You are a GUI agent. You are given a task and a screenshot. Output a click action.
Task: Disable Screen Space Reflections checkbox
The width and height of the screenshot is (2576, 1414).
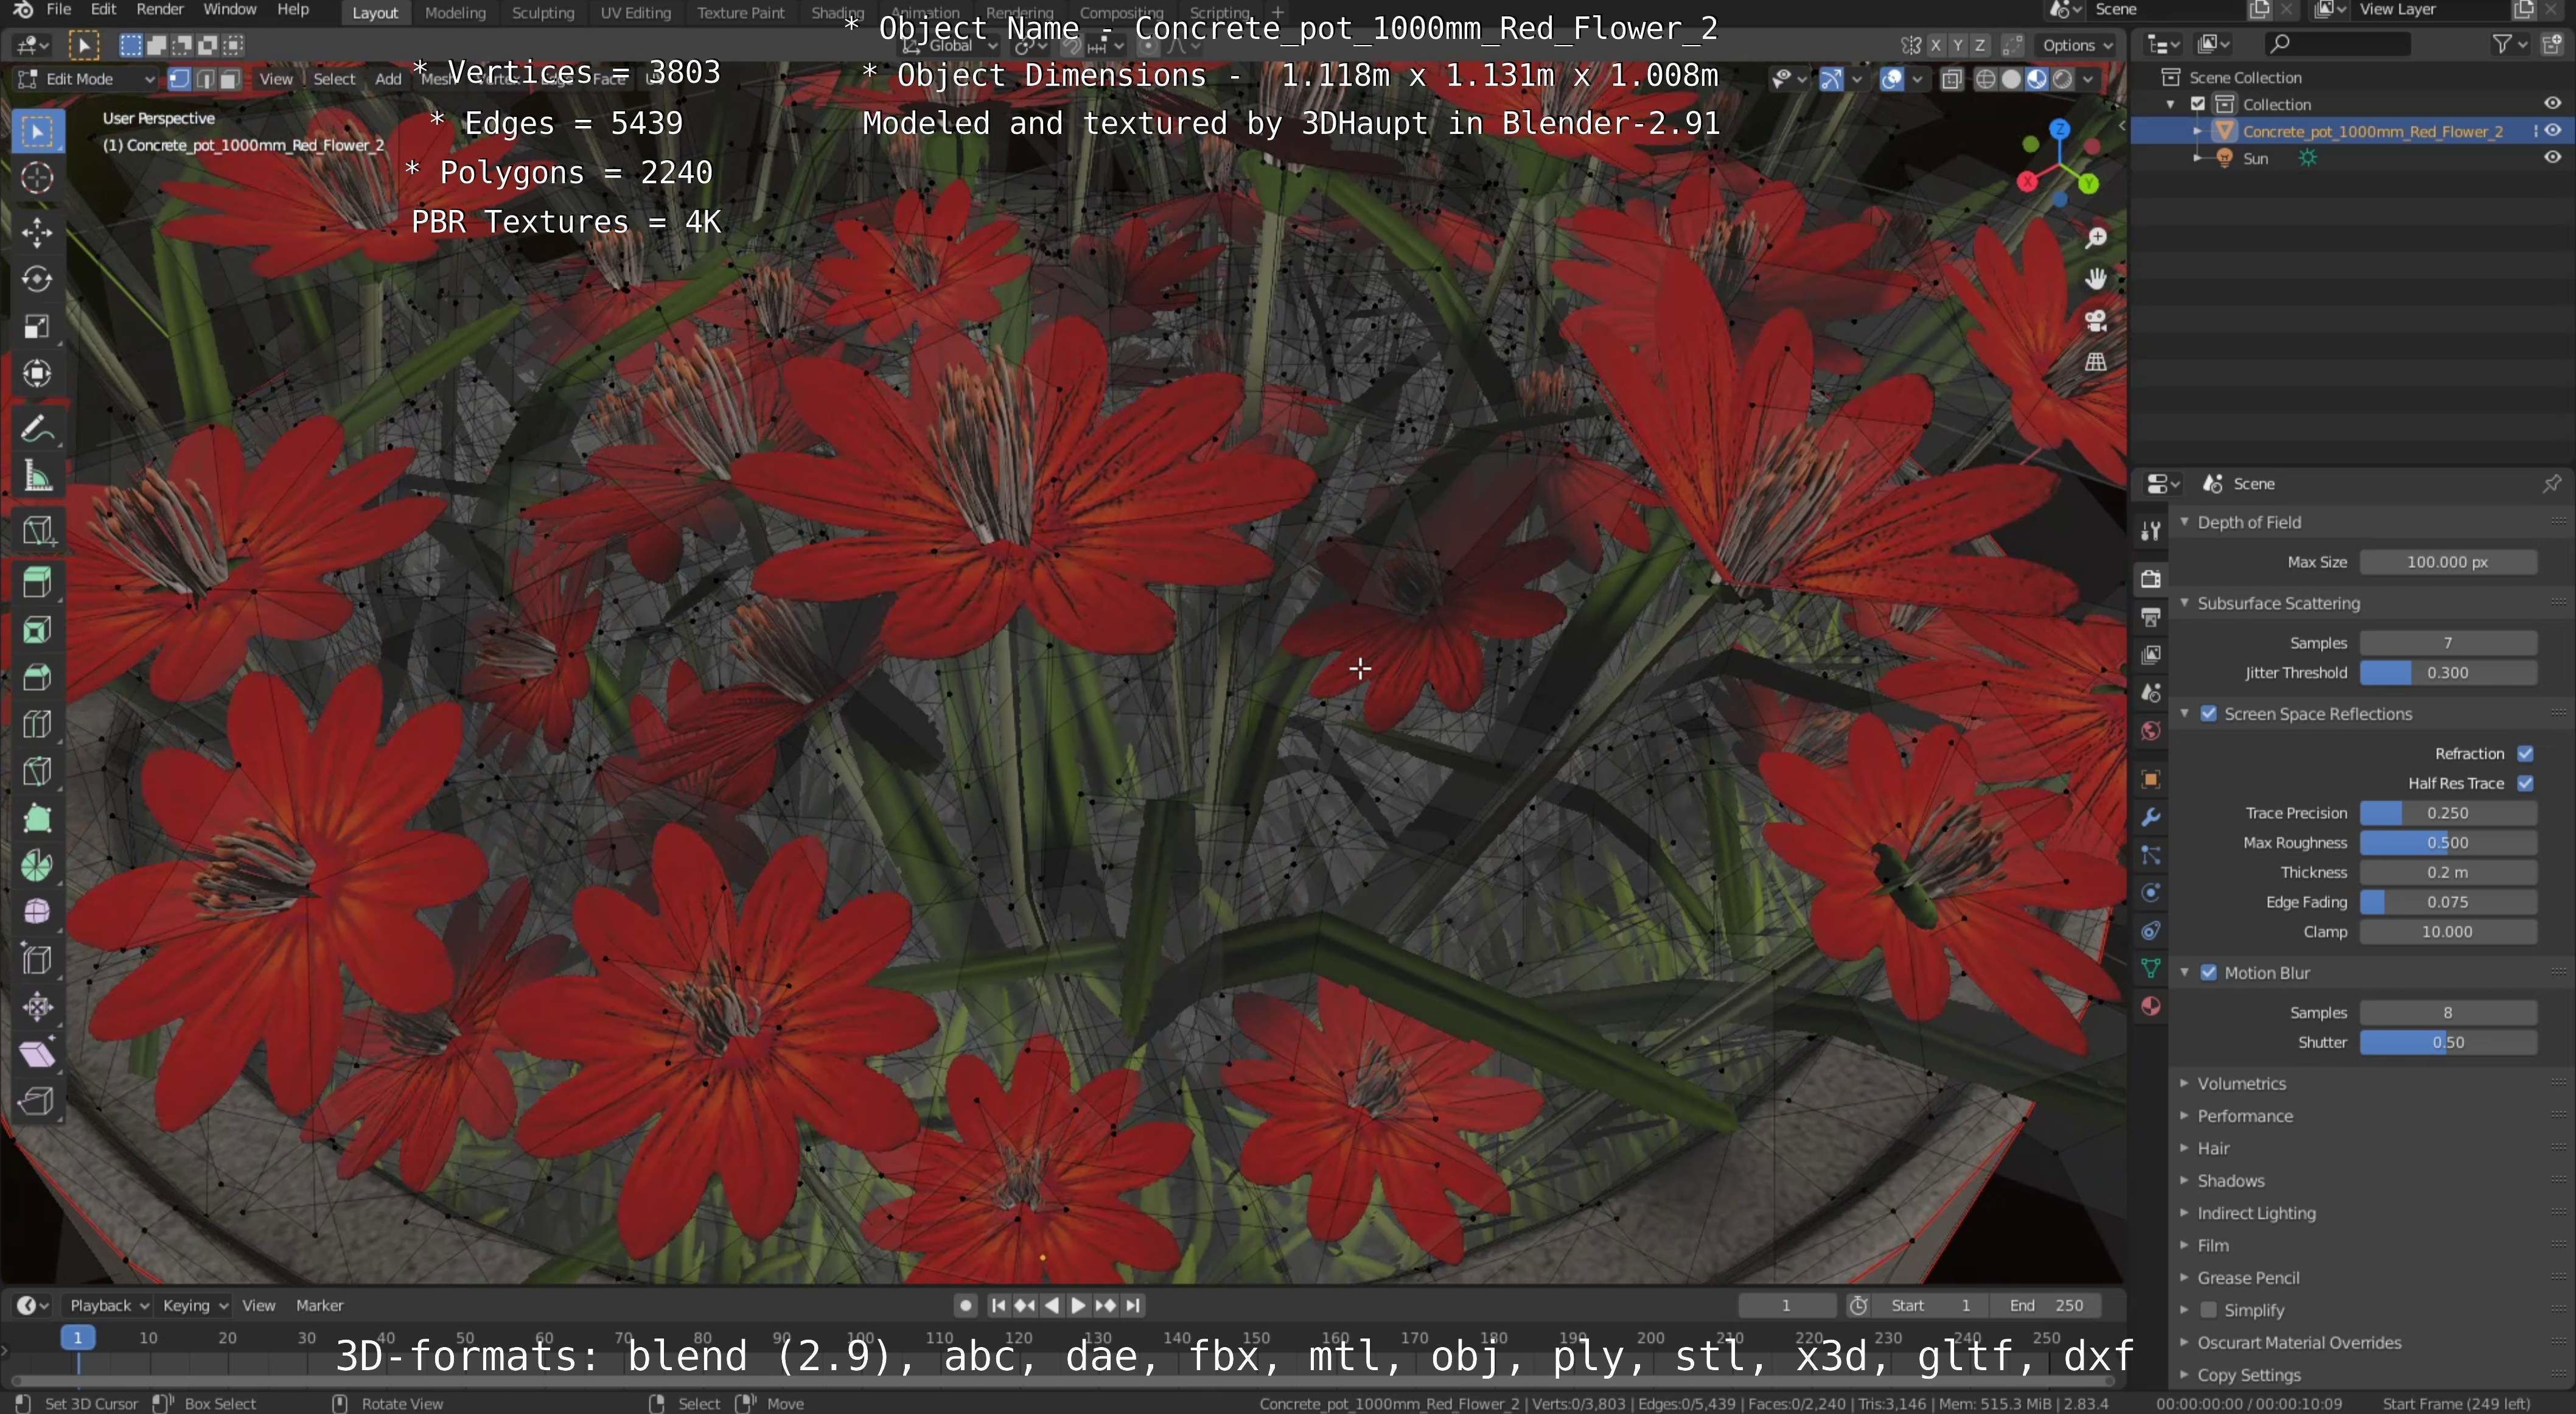(2208, 714)
